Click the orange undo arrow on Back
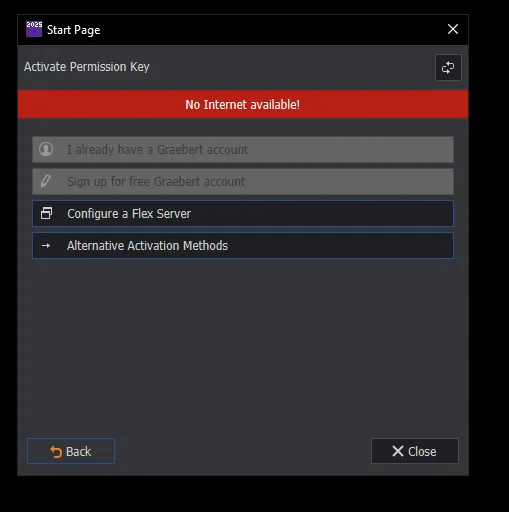 [x=56, y=452]
